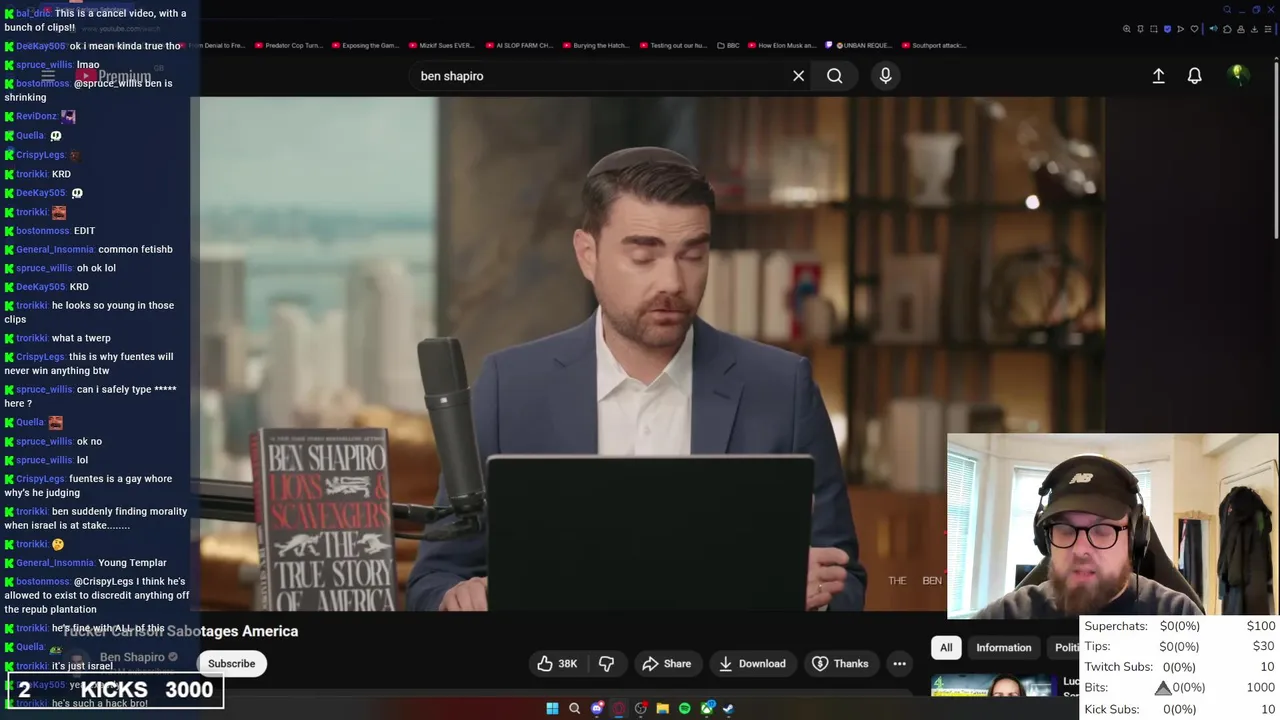
Task: Download the current video
Action: [x=752, y=663]
